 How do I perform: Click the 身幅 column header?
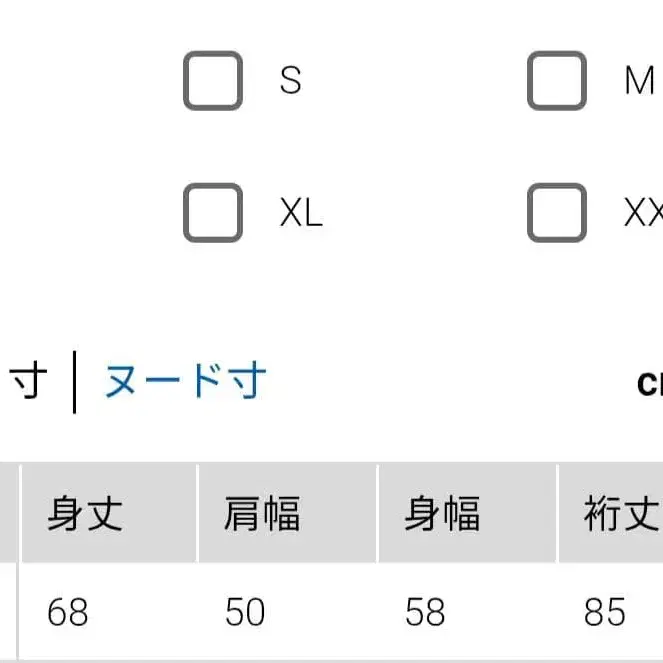(442, 514)
